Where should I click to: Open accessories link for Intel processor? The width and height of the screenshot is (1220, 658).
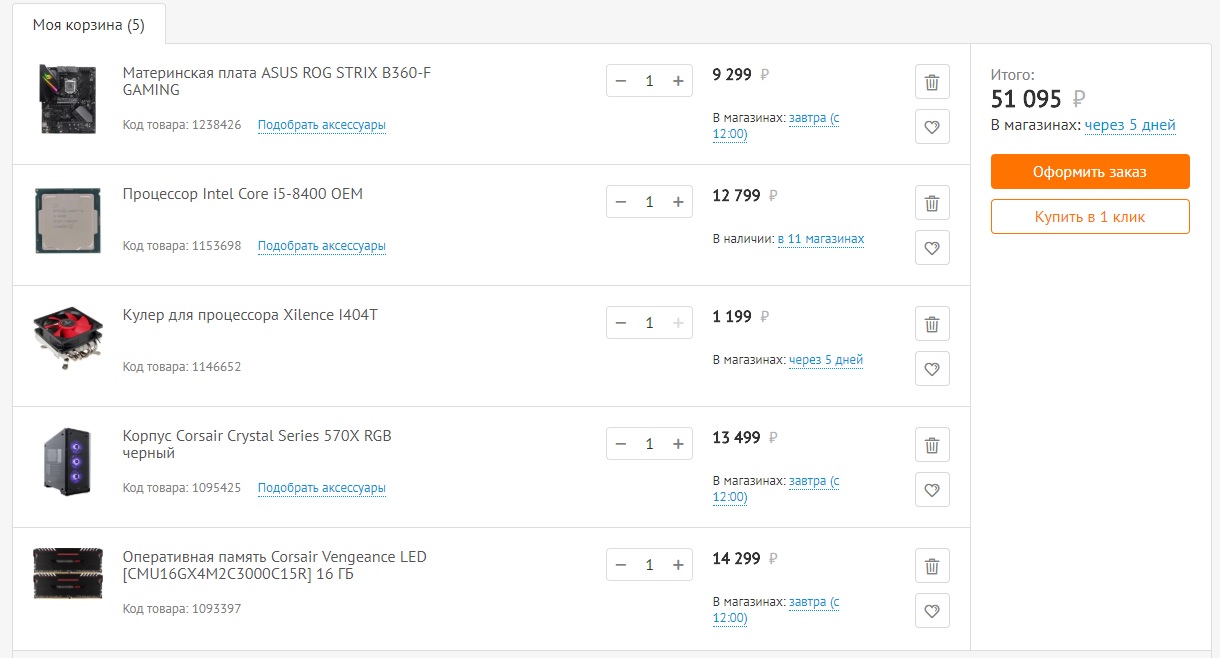322,246
